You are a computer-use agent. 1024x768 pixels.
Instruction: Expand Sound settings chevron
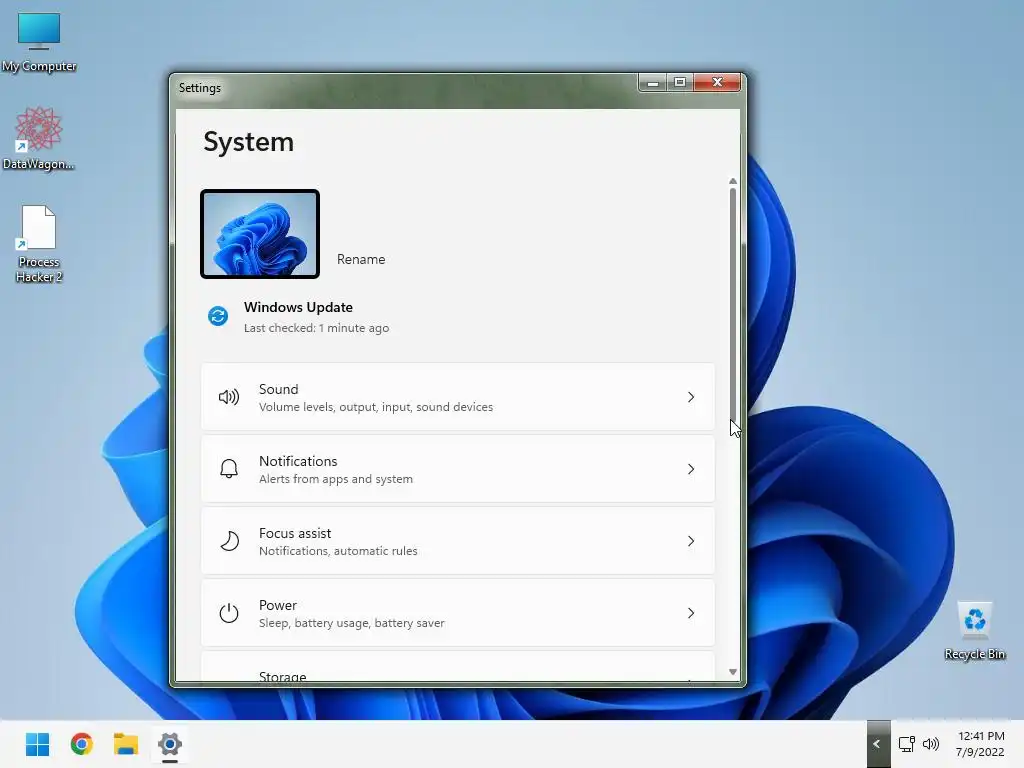(x=691, y=397)
